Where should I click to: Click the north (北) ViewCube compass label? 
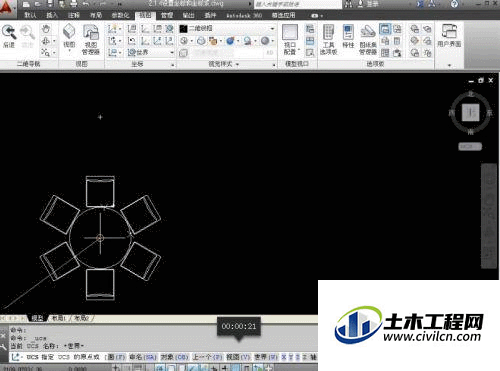(470, 94)
